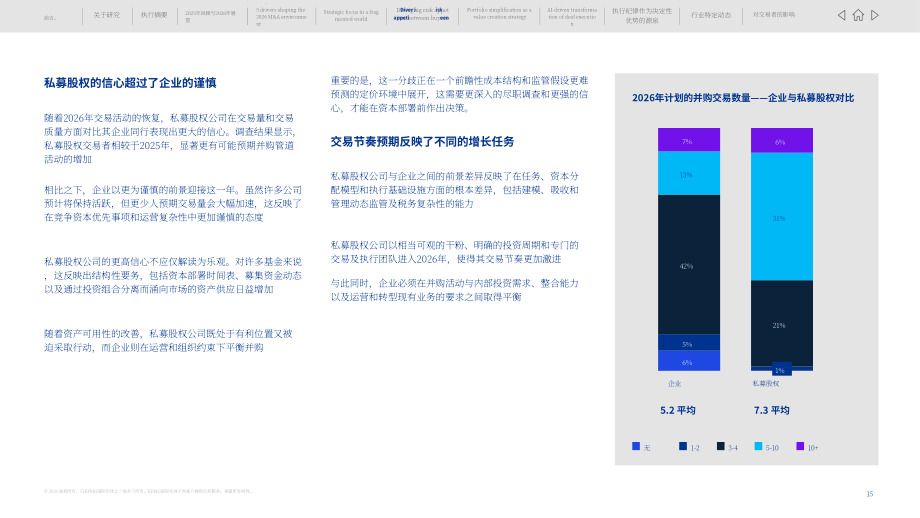Click the 5-10 legend color swatch
The height and width of the screenshot is (518, 920).
pyautogui.click(x=758, y=446)
